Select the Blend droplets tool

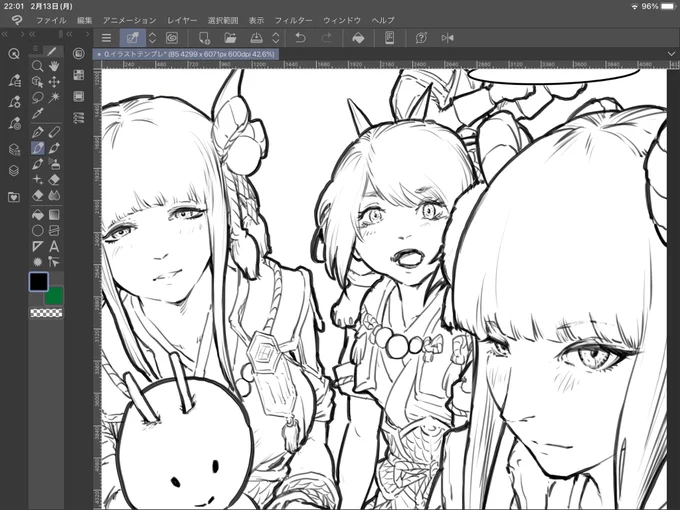pyautogui.click(x=54, y=196)
